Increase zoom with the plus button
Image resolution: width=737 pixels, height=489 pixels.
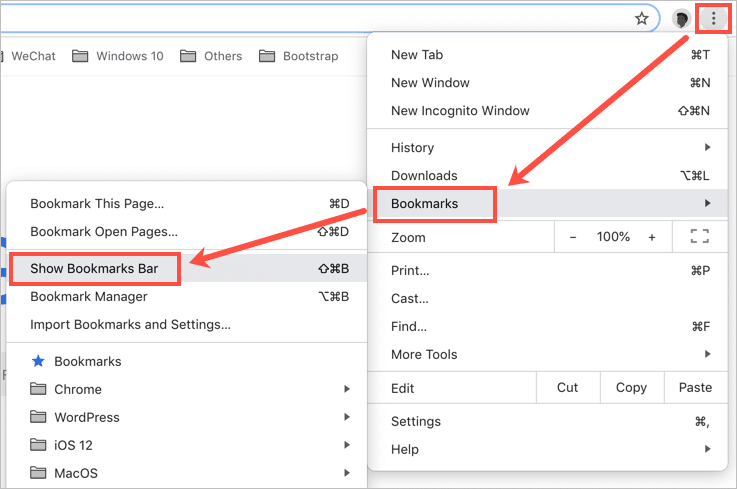point(652,237)
